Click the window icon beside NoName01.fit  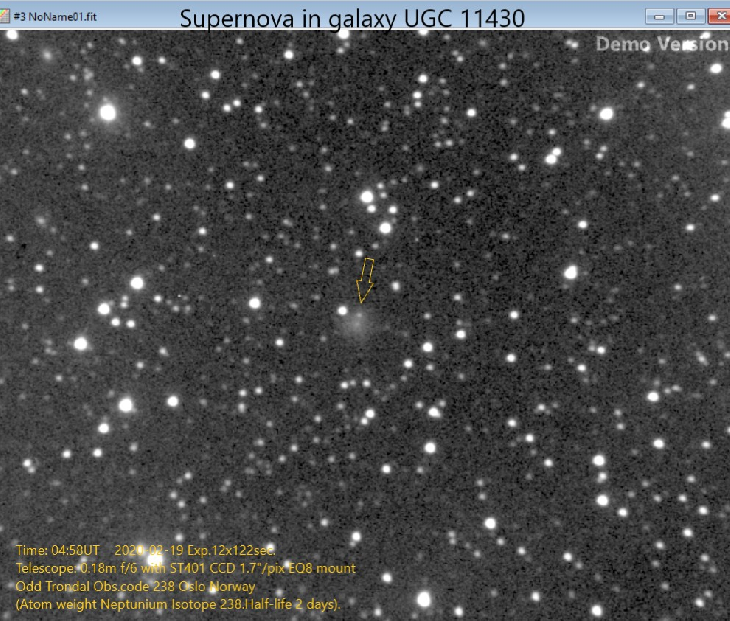[6, 16]
